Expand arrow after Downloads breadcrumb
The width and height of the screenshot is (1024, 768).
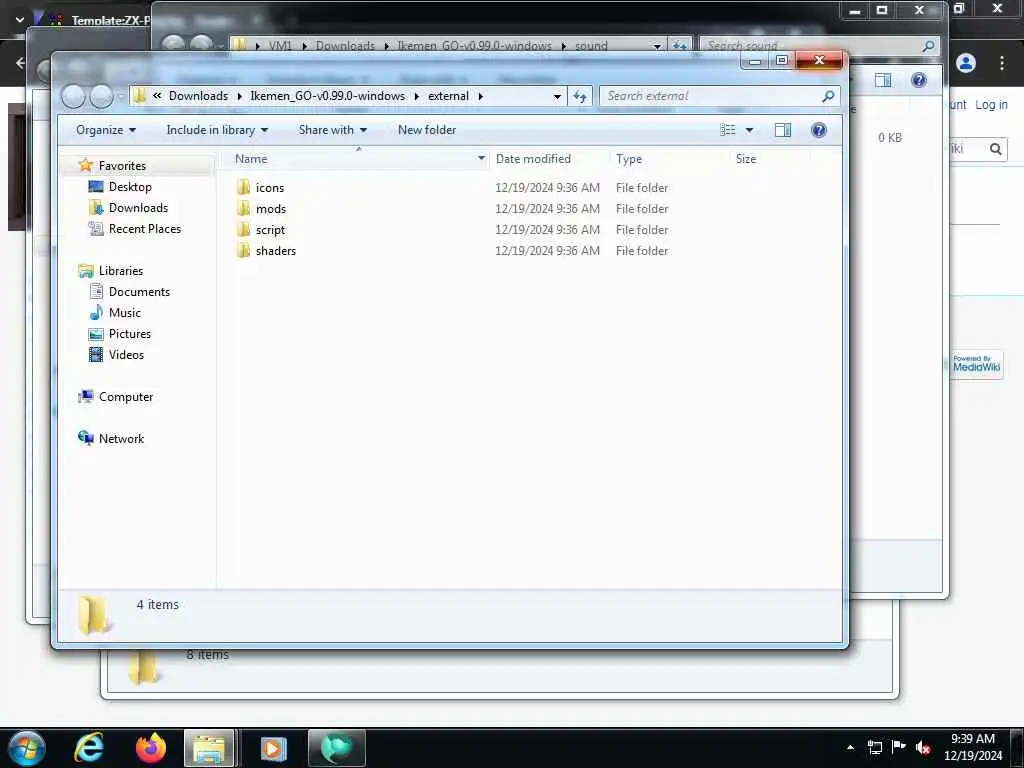[240, 96]
